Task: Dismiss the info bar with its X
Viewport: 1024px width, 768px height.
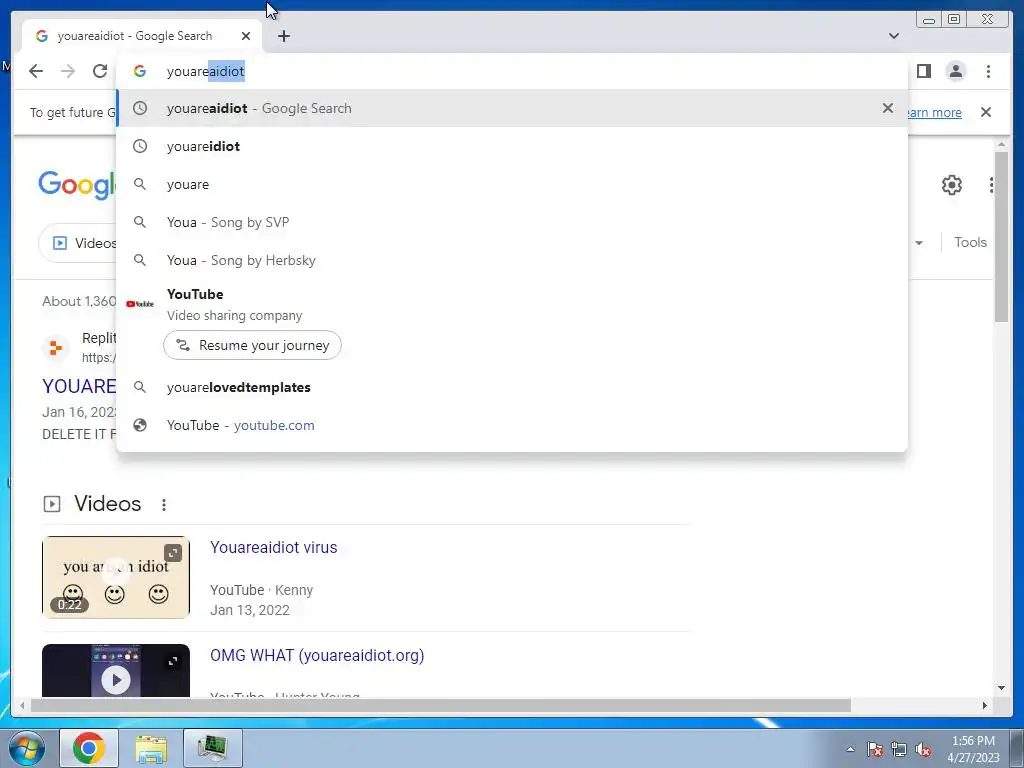Action: click(x=986, y=112)
